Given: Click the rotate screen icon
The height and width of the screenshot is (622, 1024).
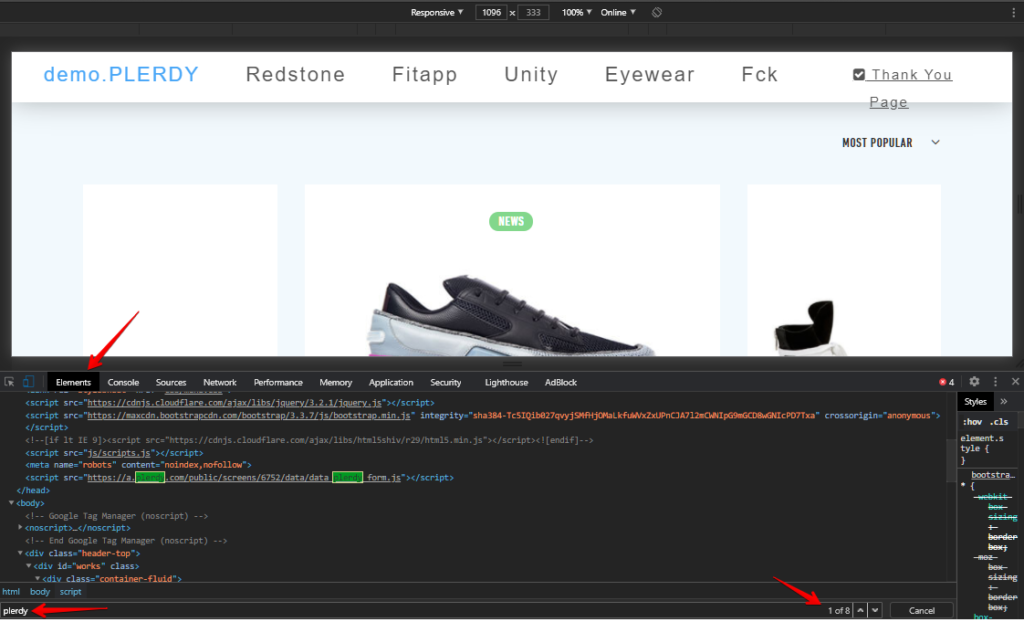Looking at the screenshot, I should tap(657, 13).
